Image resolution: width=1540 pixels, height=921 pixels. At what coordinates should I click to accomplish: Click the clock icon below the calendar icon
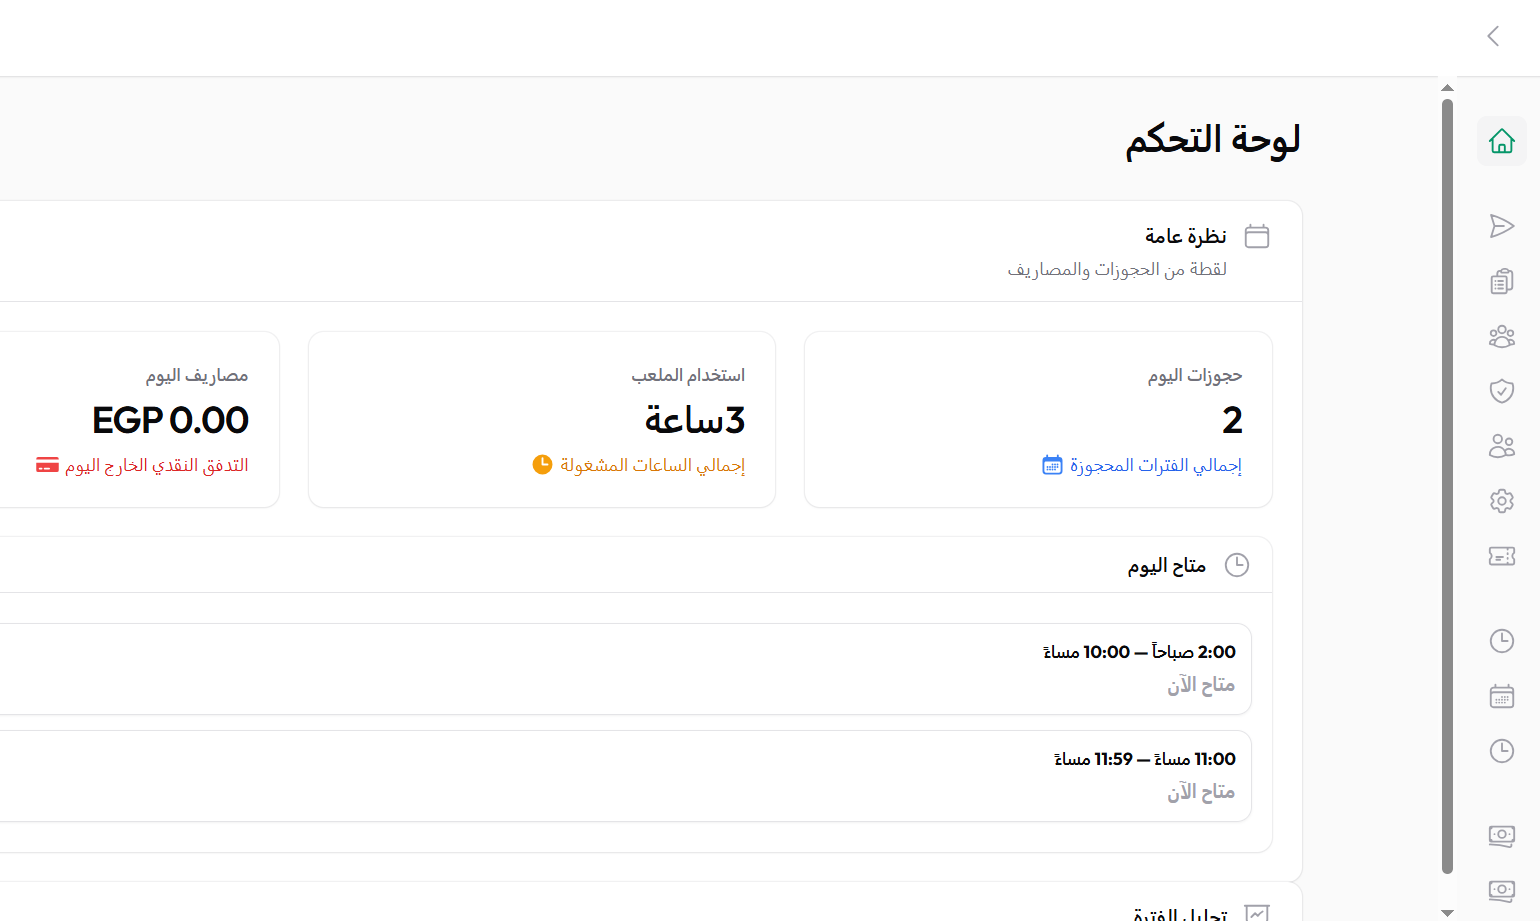point(1501,751)
